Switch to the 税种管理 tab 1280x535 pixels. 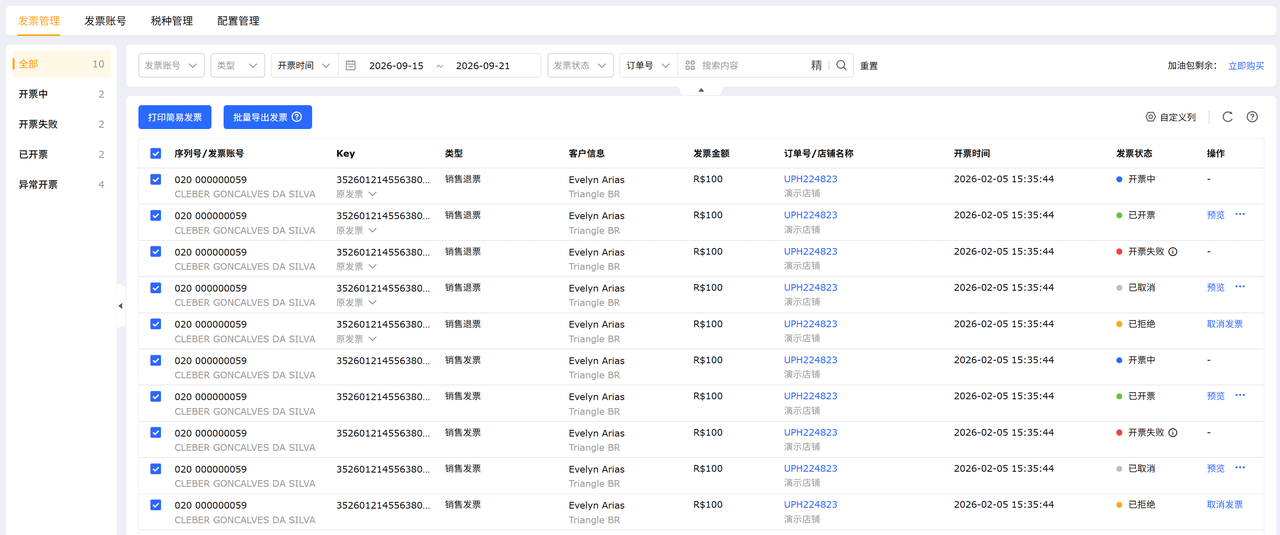[171, 20]
